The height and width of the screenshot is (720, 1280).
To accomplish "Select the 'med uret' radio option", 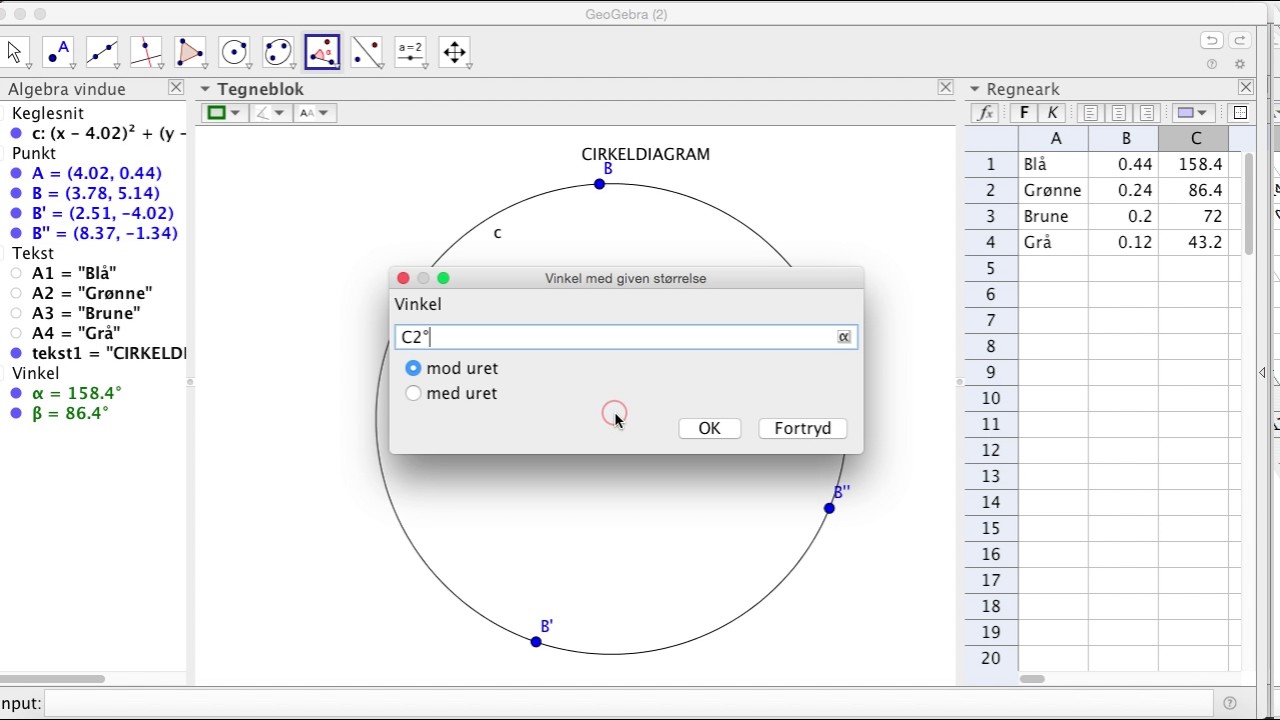I will [x=413, y=393].
